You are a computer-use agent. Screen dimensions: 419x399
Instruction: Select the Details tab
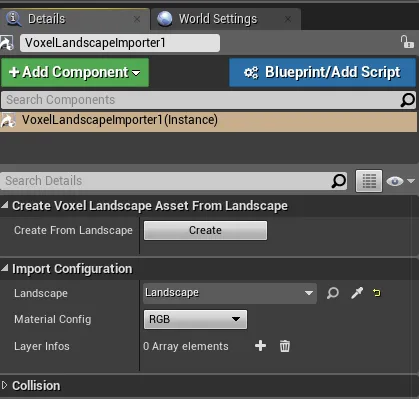[x=75, y=19]
